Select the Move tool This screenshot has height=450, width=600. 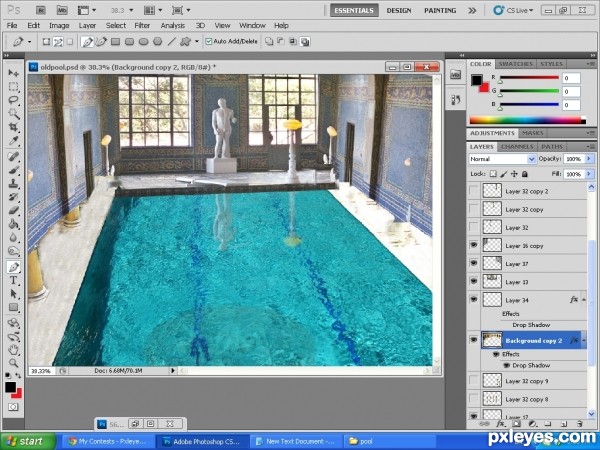tap(13, 73)
